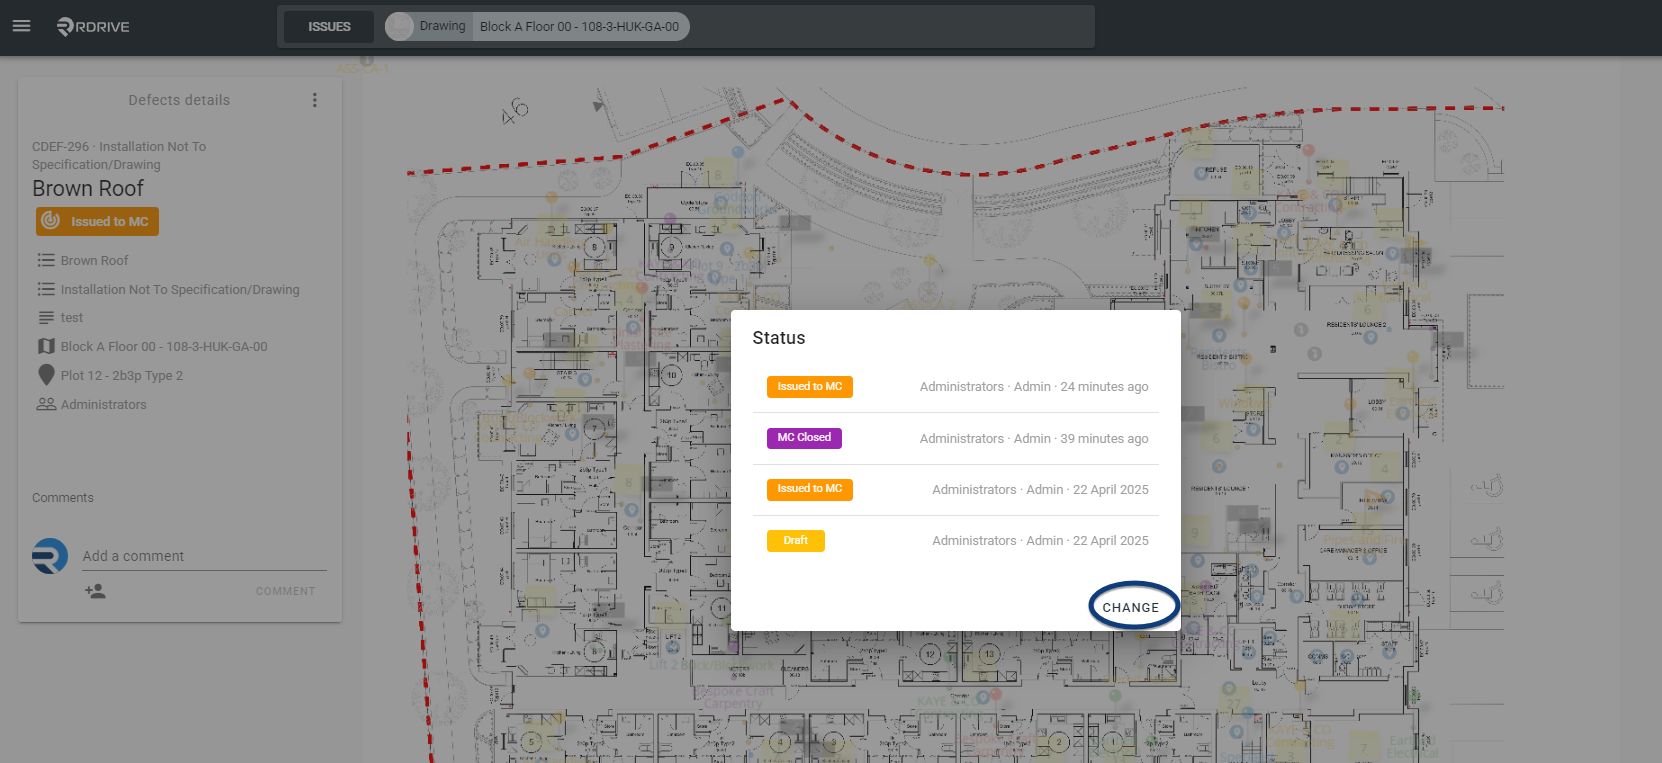
Task: Click the Brown Roof title heading
Action: coord(88,189)
